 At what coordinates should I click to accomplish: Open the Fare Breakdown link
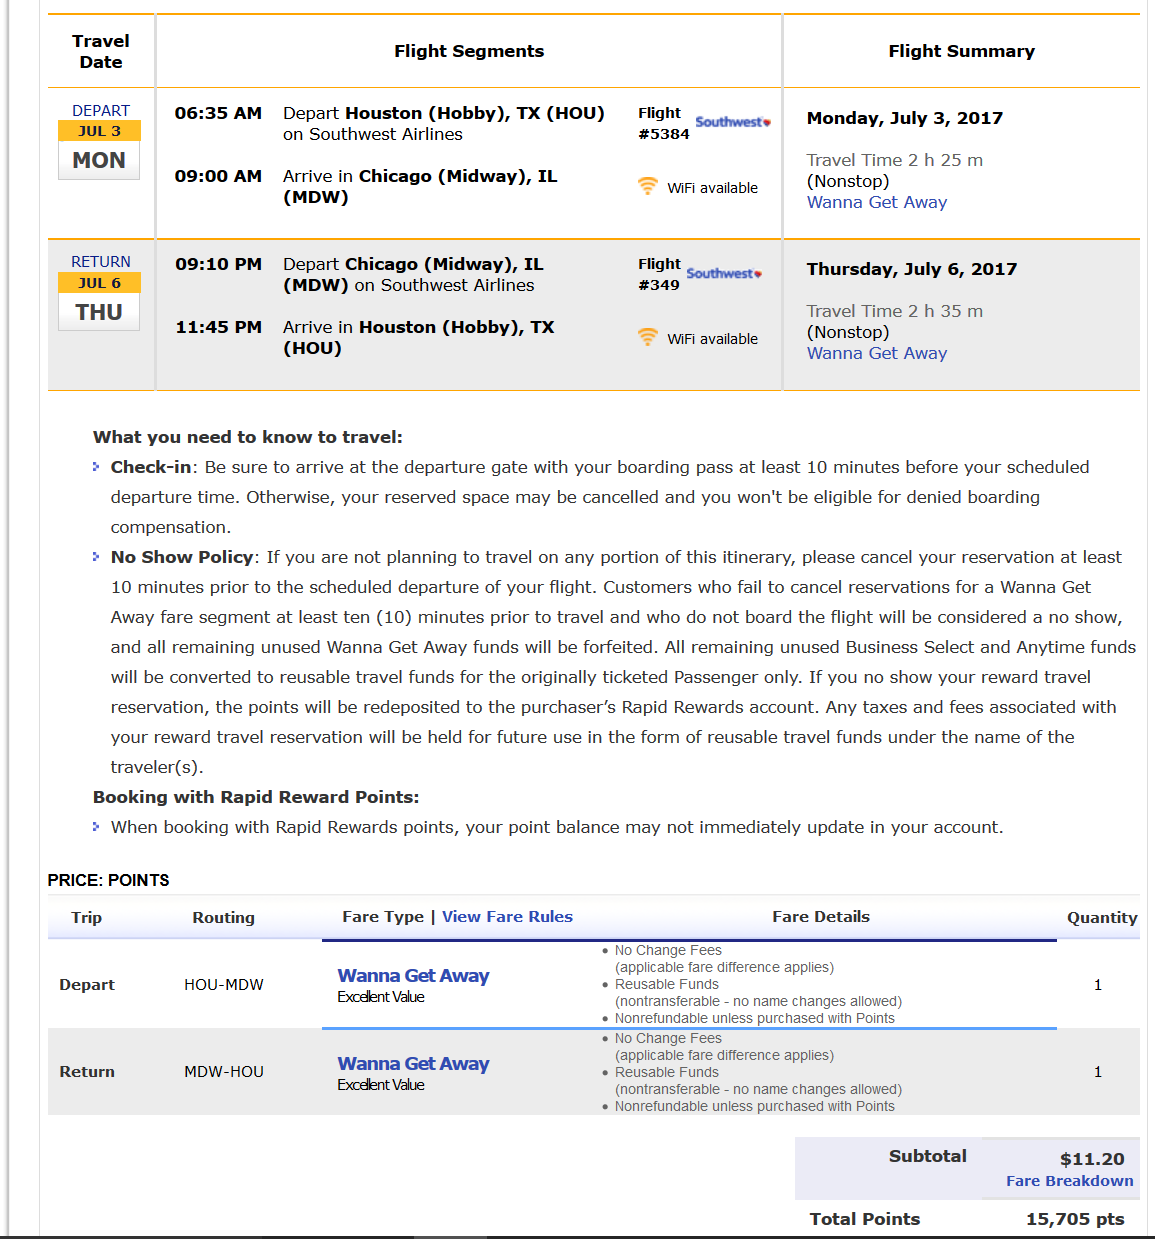[x=1069, y=1181]
